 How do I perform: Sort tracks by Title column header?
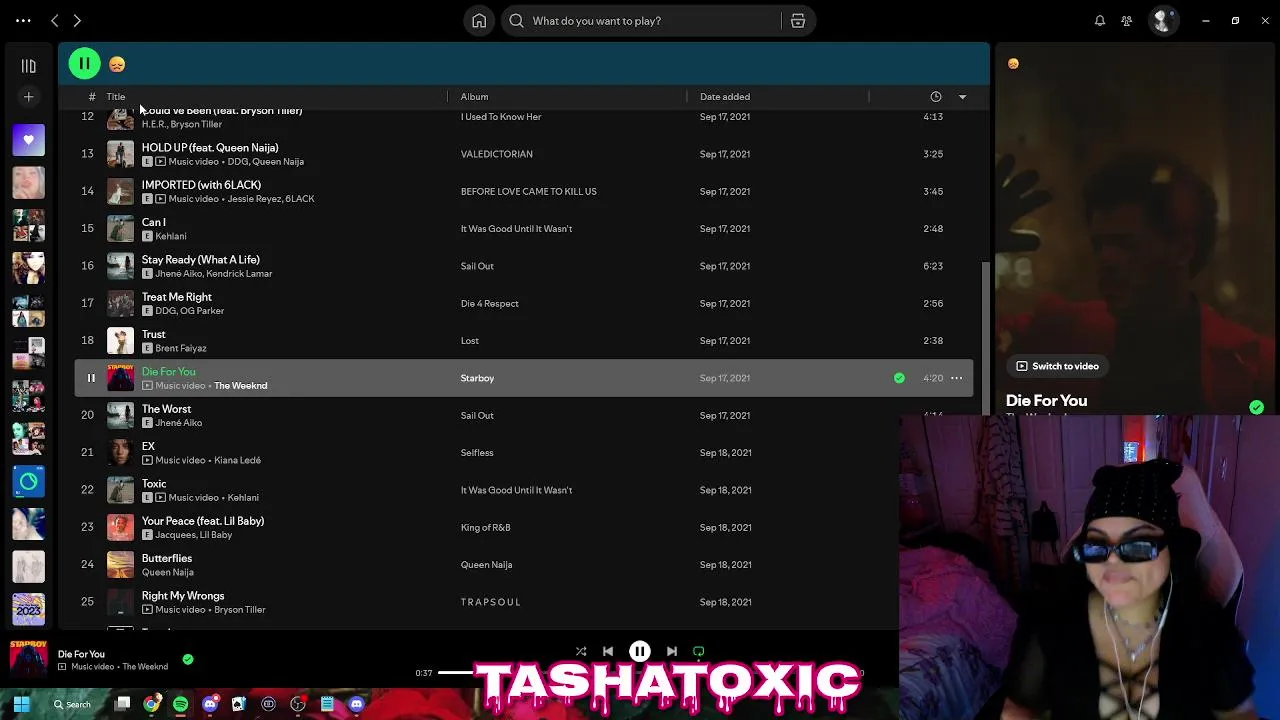pos(116,97)
